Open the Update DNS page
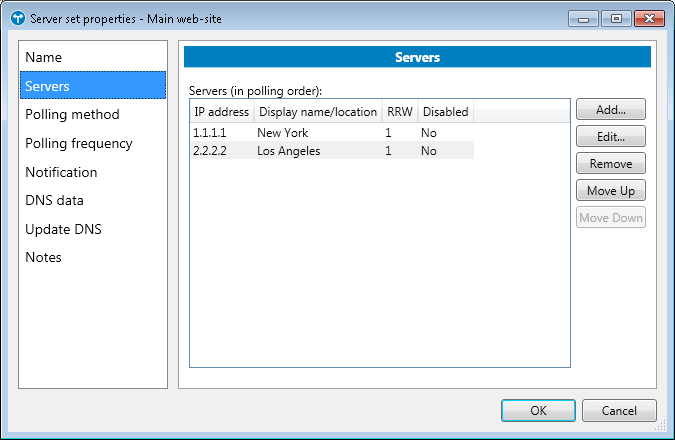 tap(63, 229)
